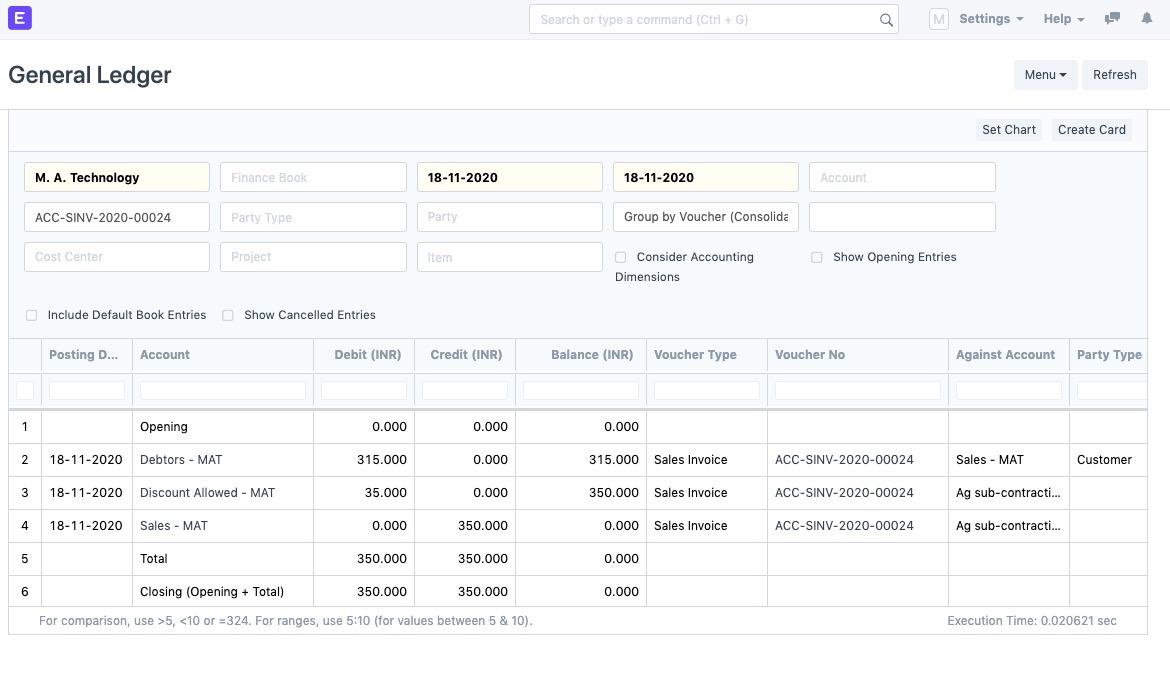This screenshot has height=675, width=1170.
Task: Focus the Cost Center filter field
Action: (117, 257)
